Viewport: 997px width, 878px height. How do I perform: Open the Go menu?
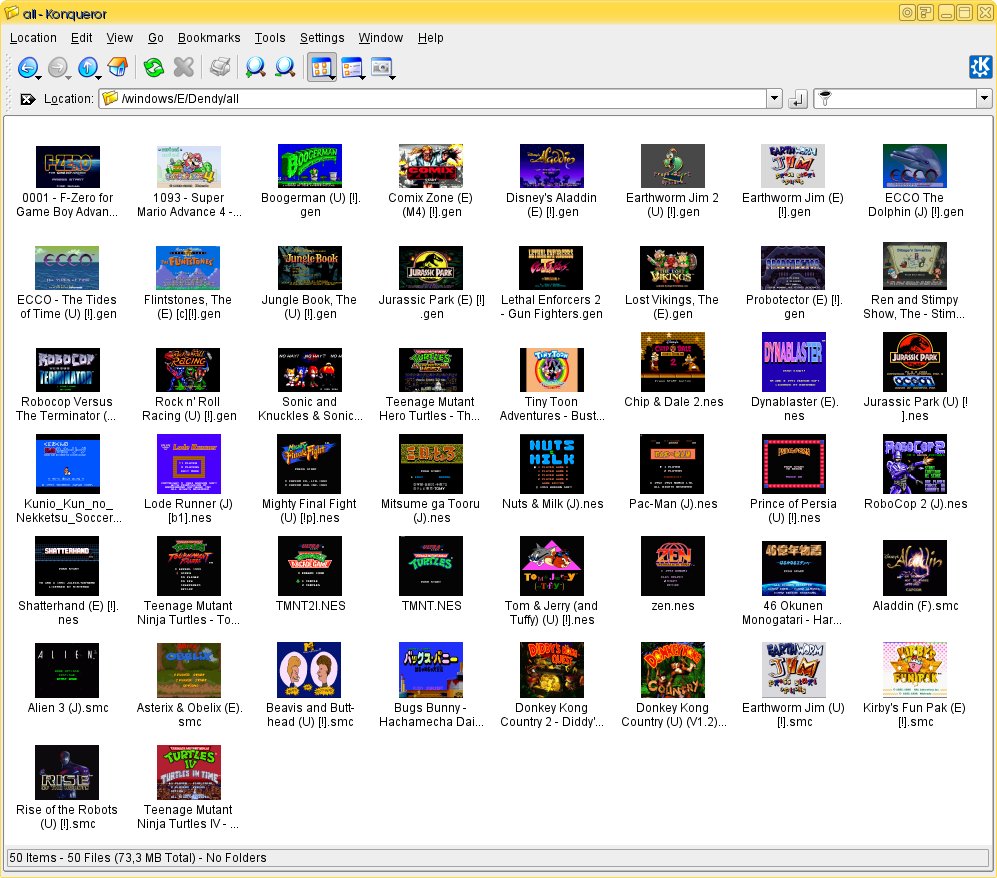point(156,38)
